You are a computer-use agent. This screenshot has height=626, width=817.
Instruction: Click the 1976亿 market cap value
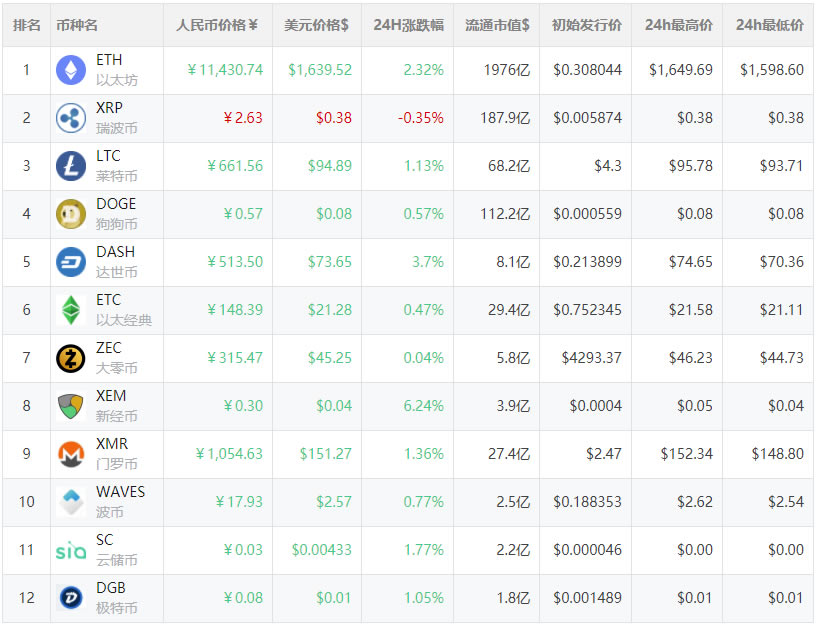506,70
